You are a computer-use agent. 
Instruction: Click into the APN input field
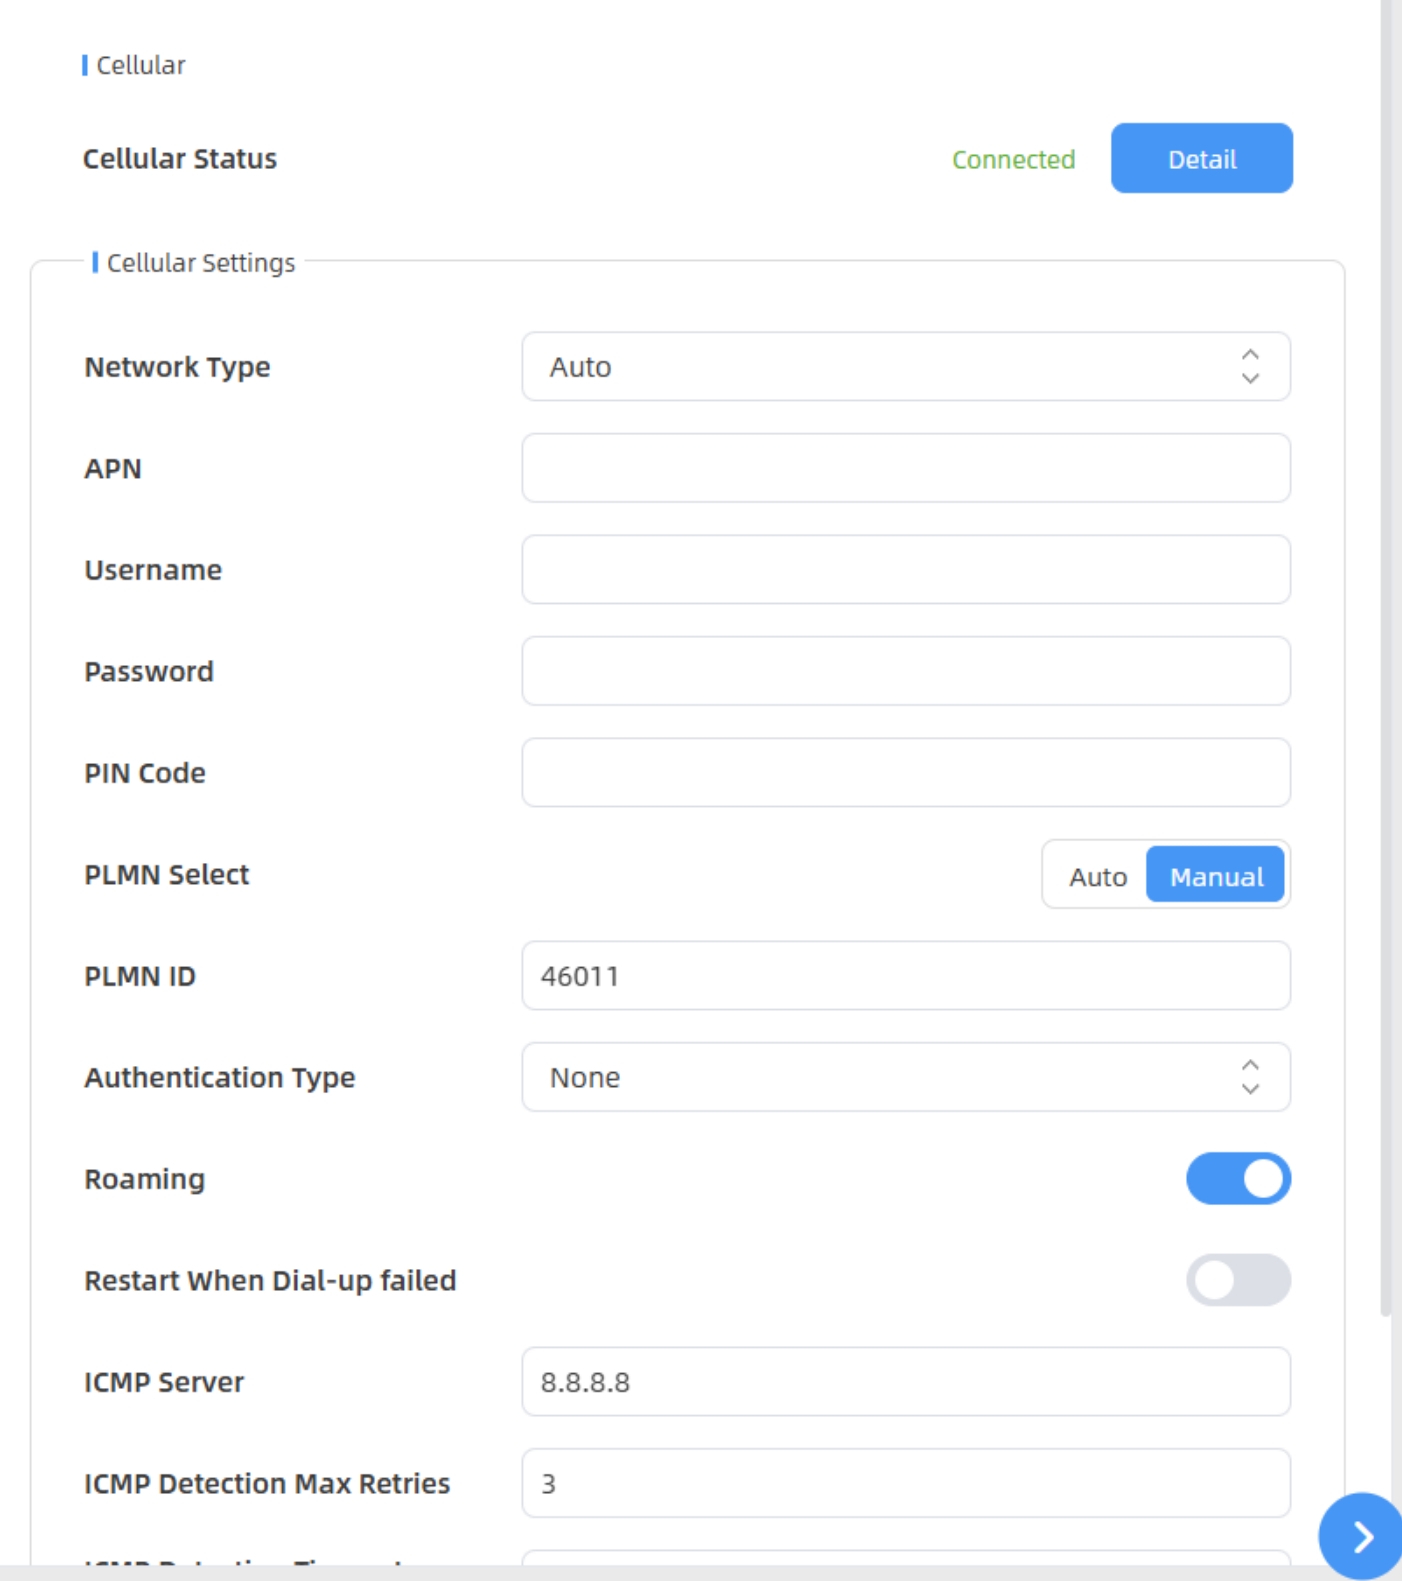pos(905,468)
